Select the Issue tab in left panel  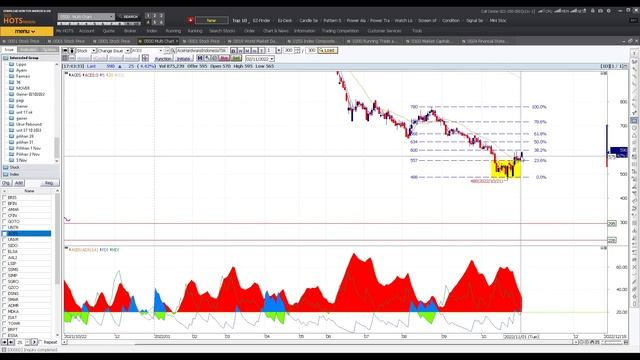click(9, 49)
